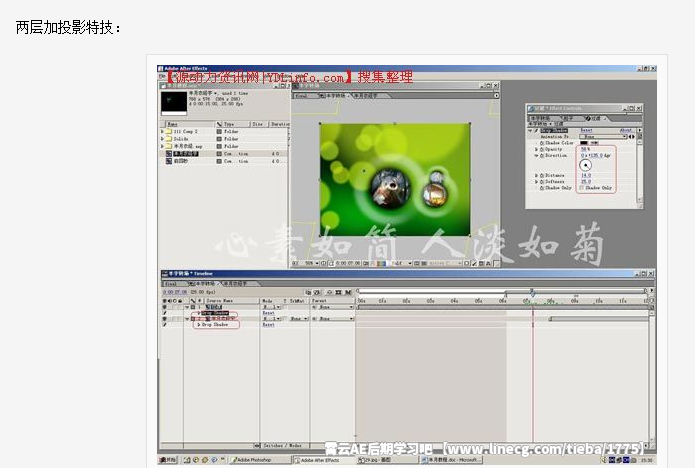This screenshot has width=695, height=468.
Task: Toggle the Shadow Color stopwatch
Action: (x=542, y=143)
